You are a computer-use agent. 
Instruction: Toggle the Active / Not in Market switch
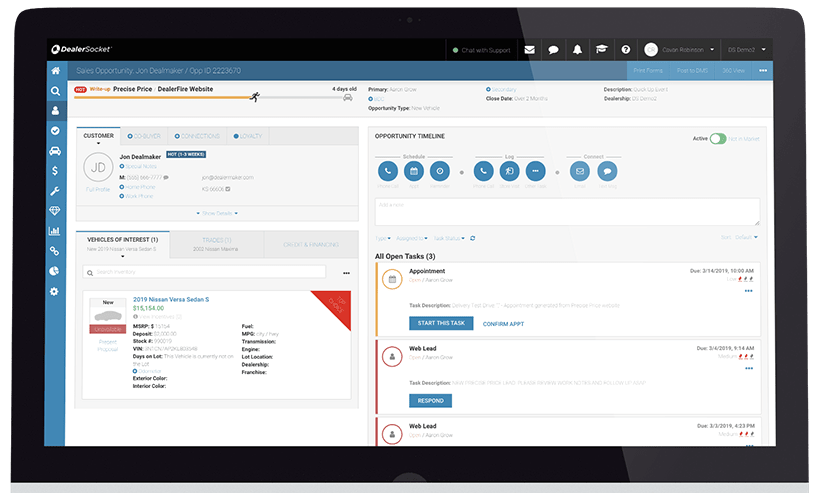click(718, 138)
